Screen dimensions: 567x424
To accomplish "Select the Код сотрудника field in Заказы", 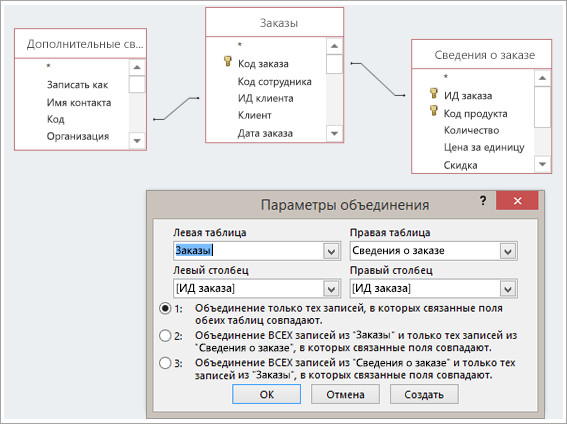I will (x=274, y=82).
